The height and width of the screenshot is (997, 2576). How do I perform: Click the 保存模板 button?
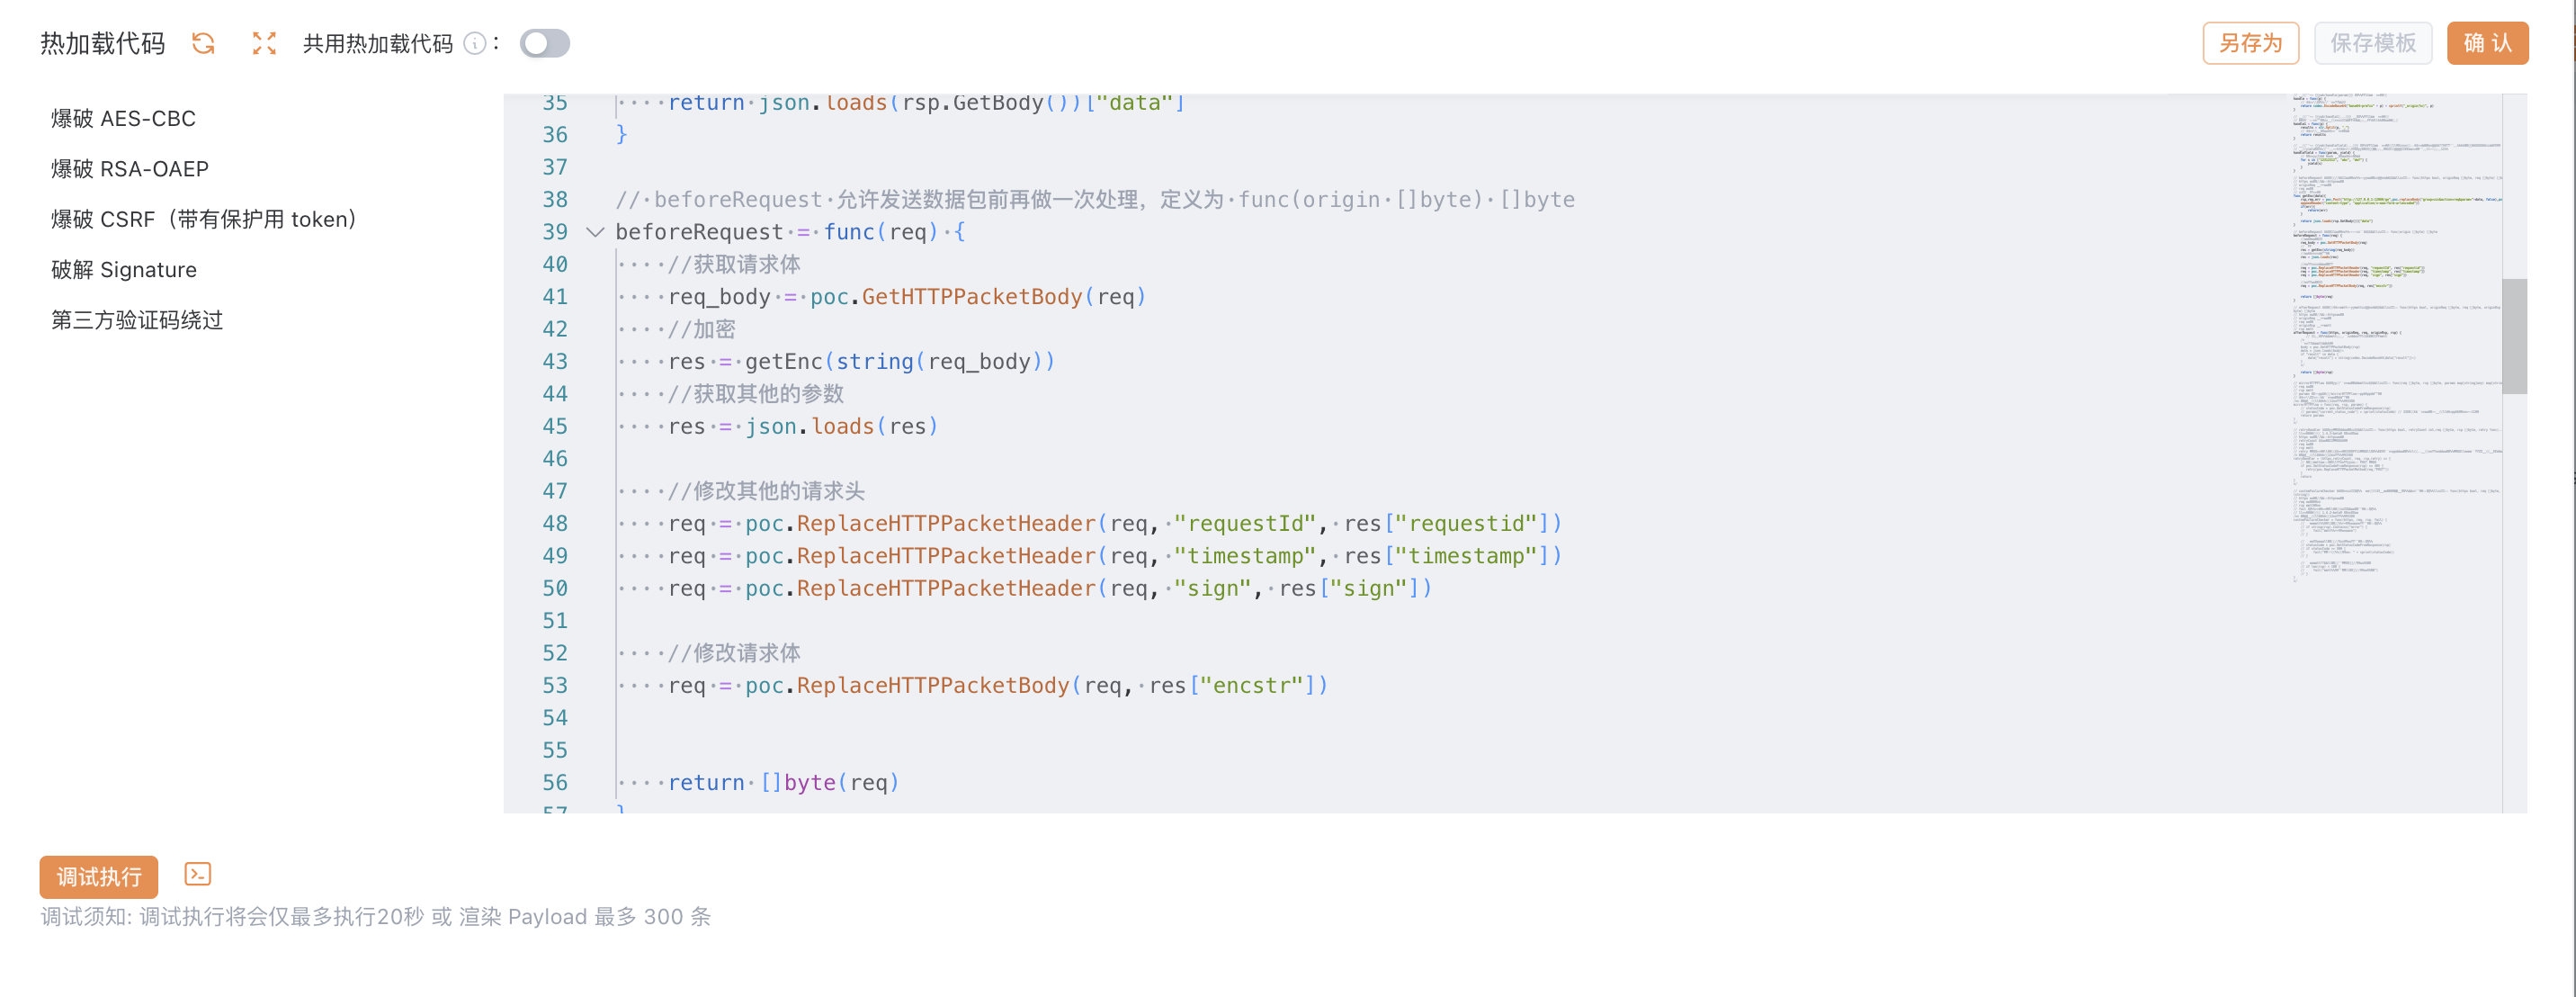[x=2372, y=43]
